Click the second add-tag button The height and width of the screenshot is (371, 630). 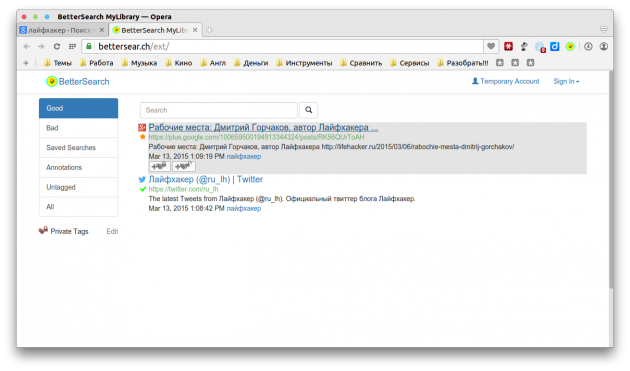click(184, 166)
